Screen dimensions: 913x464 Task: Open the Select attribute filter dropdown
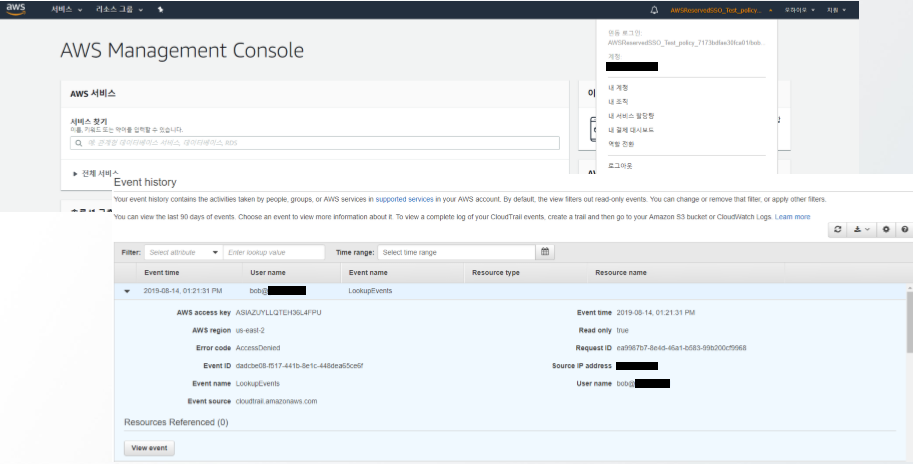click(x=183, y=252)
